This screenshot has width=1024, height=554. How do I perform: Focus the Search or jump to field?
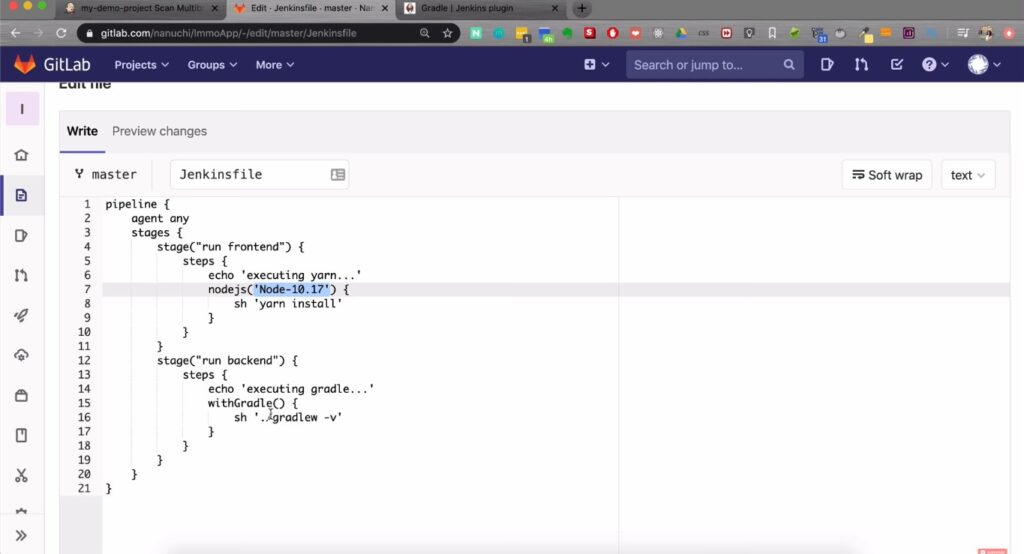(714, 65)
